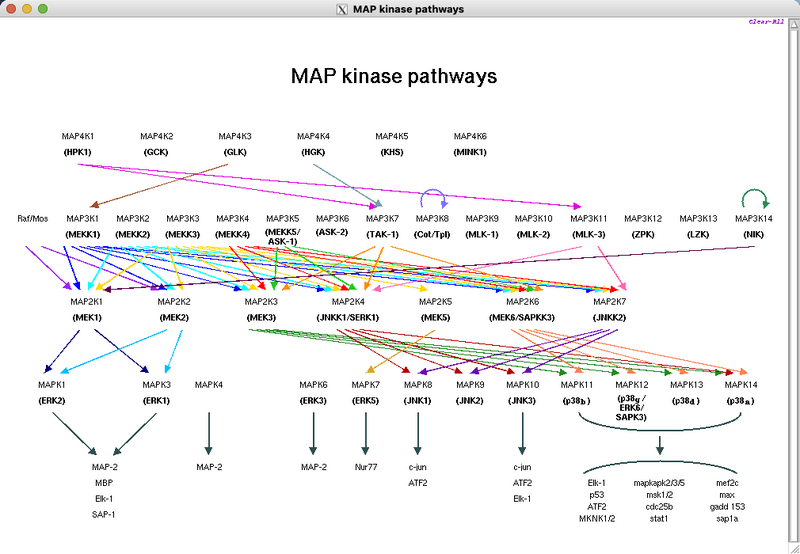Viewport: 800px width, 554px height.
Task: Click the purple self-loop arrow above MAP3K8
Action: coord(433,196)
